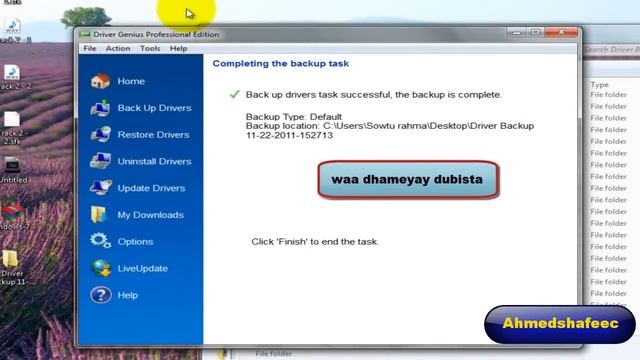Select the Untitled desktop icon

12,170
